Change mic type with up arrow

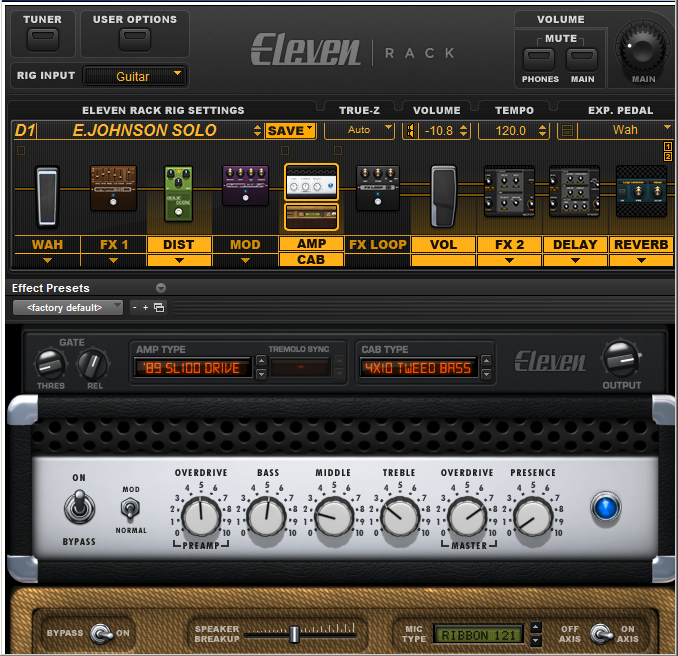pos(536,627)
